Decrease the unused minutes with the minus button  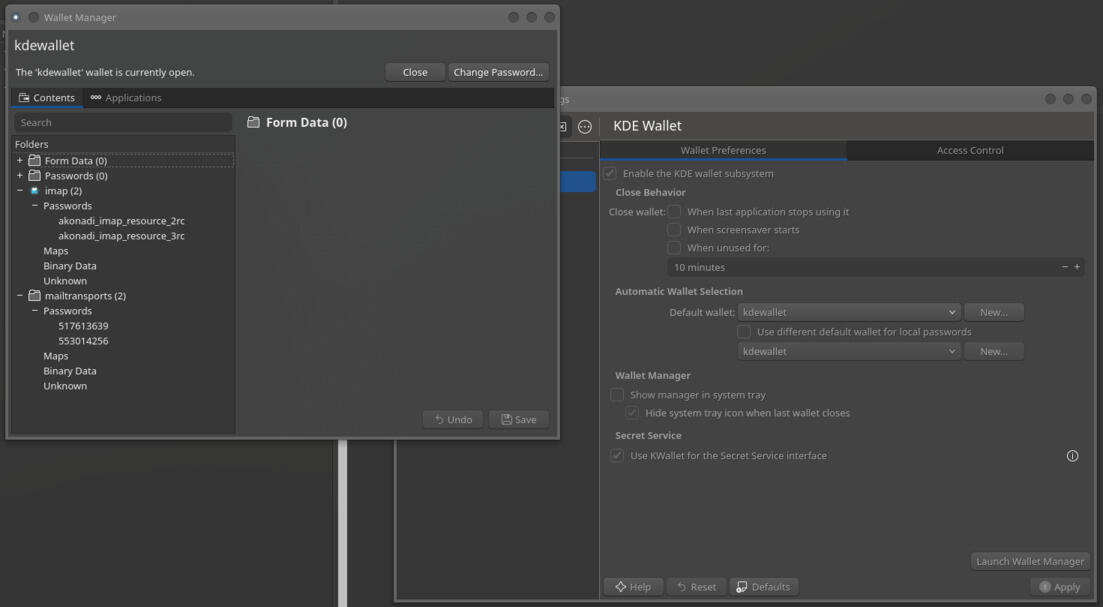coord(1064,267)
